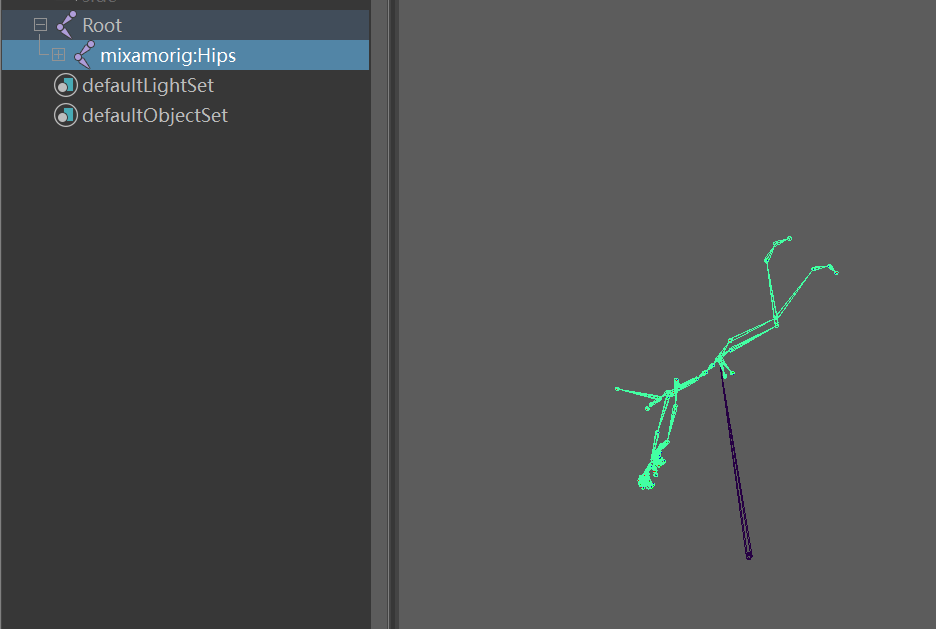Screen dimensions: 936x629
Task: Select the rightmost upper joint tip
Action: click(x=836, y=273)
